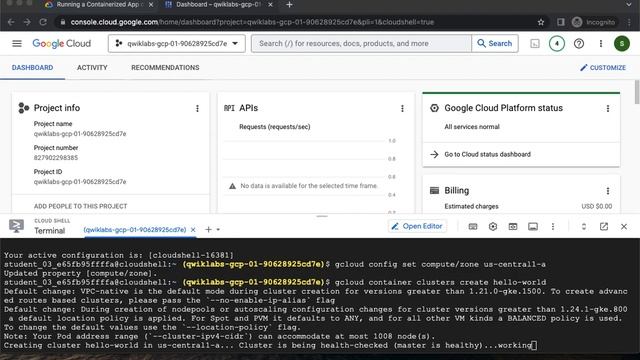Switch to the ACTIVITY tab
Image resolution: width=640 pixels, height=360 pixels.
(92, 68)
